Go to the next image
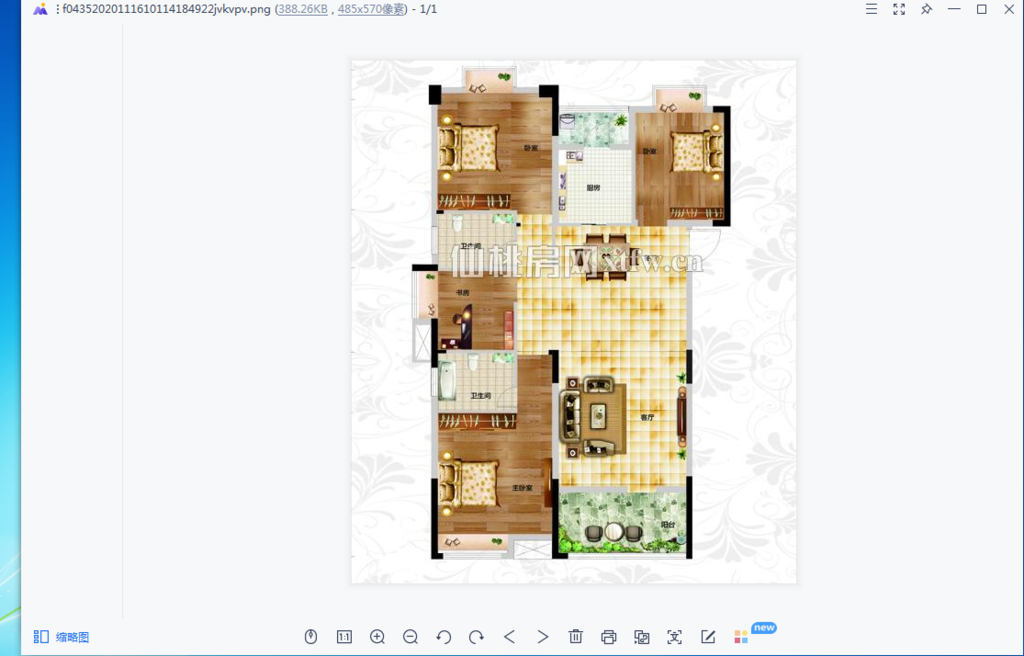The image size is (1024, 656). click(543, 636)
